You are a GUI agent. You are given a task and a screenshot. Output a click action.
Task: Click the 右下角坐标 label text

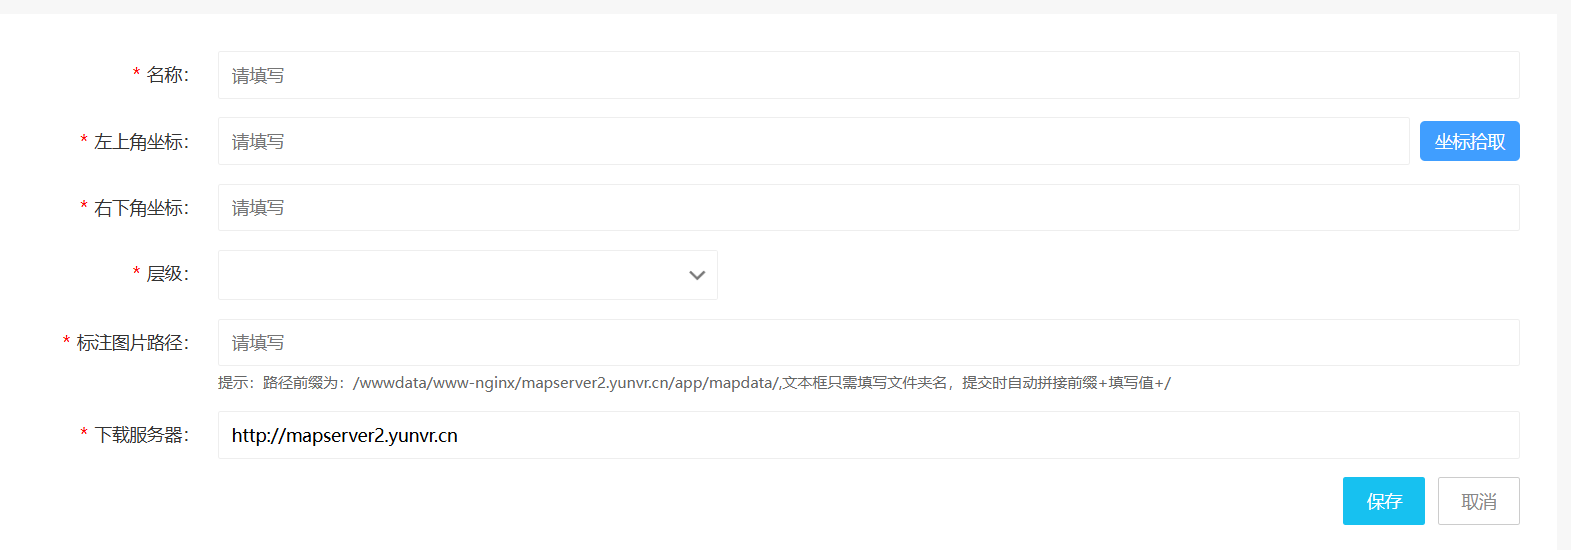(141, 208)
